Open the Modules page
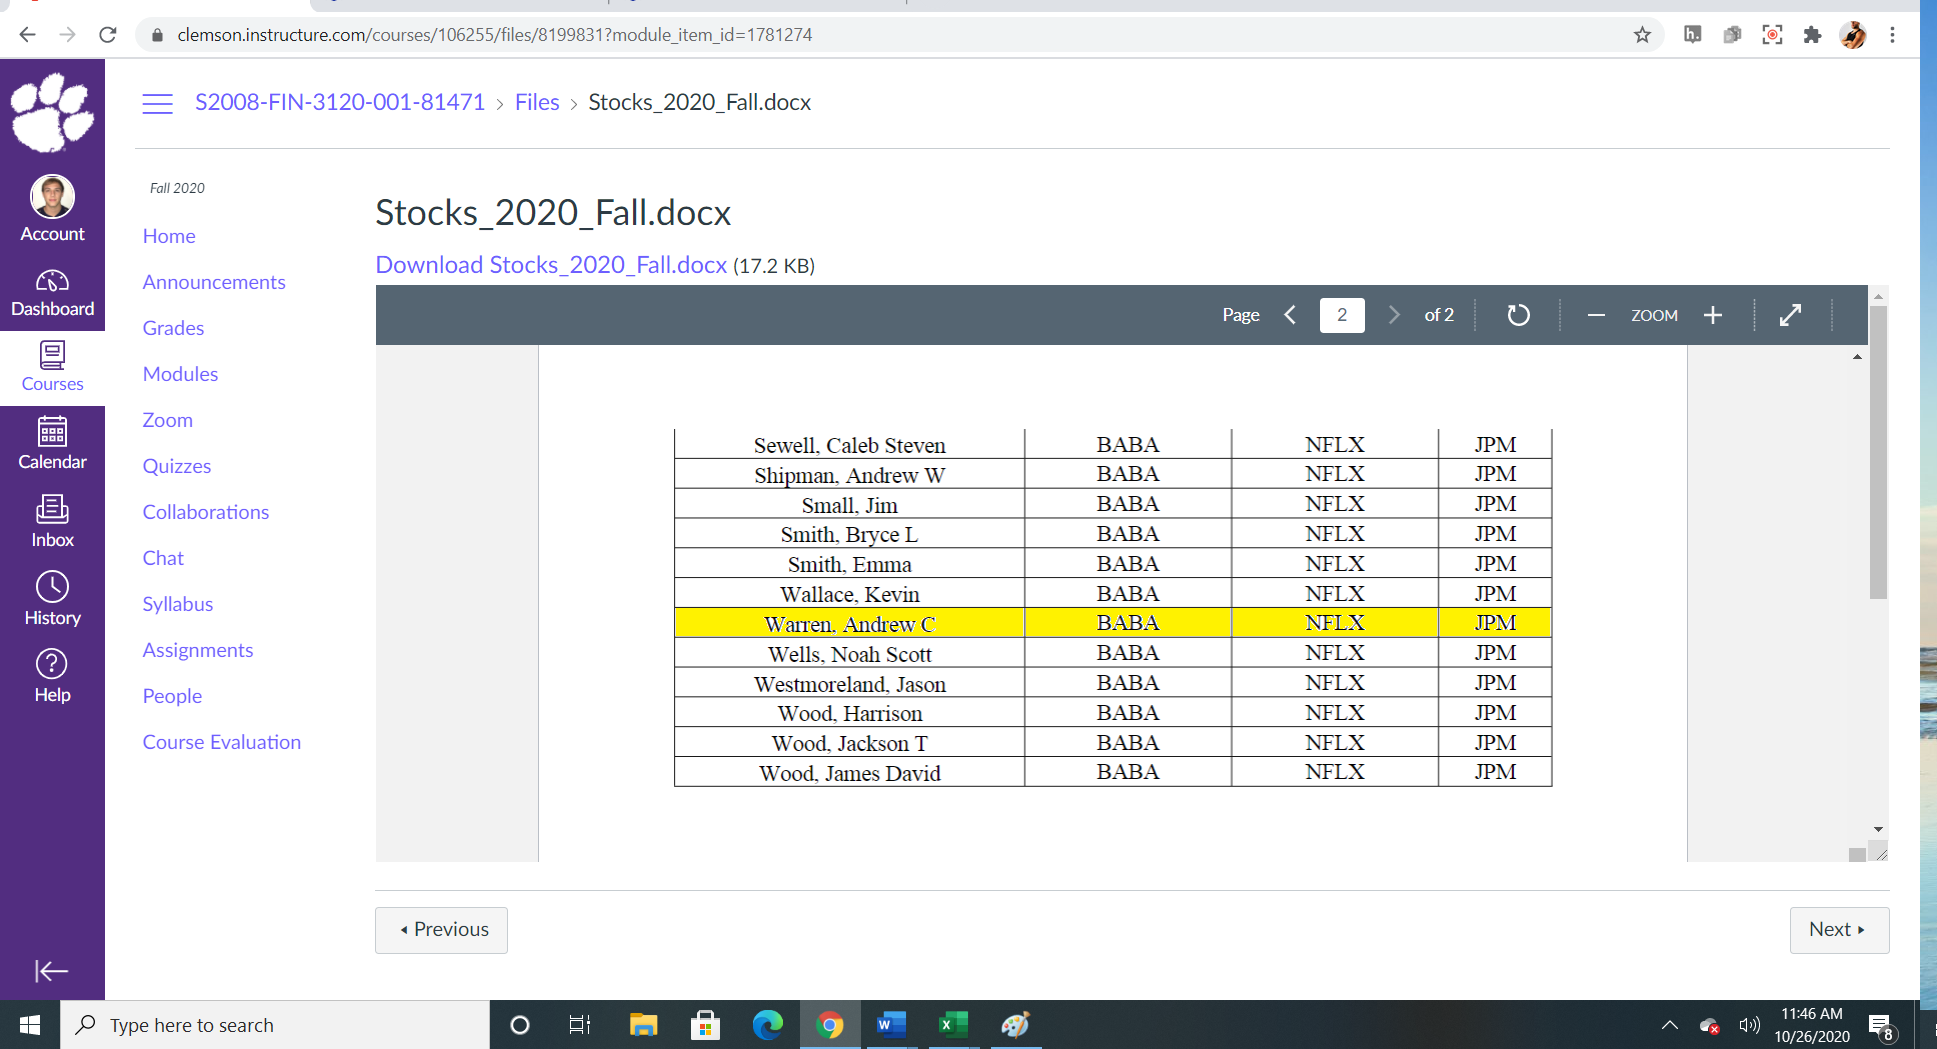 point(180,374)
